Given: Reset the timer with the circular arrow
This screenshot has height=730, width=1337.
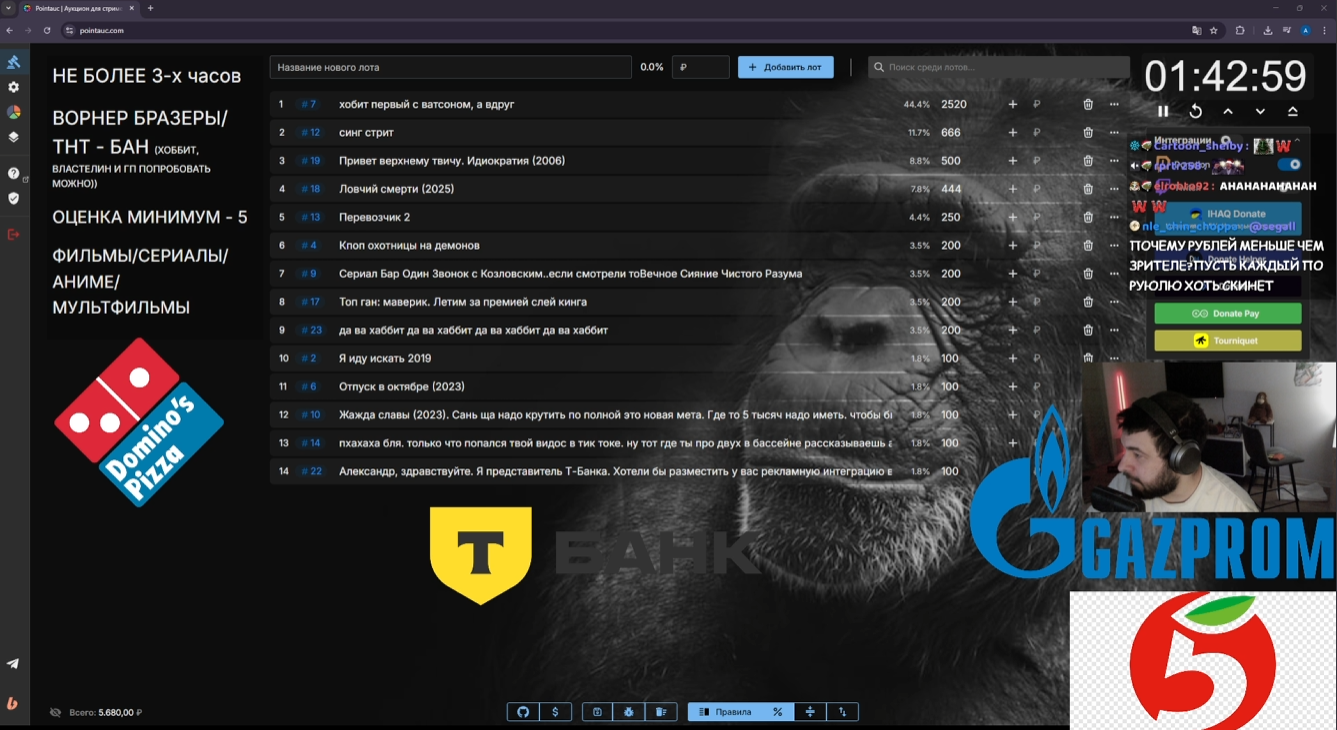Looking at the screenshot, I should pyautogui.click(x=1195, y=111).
